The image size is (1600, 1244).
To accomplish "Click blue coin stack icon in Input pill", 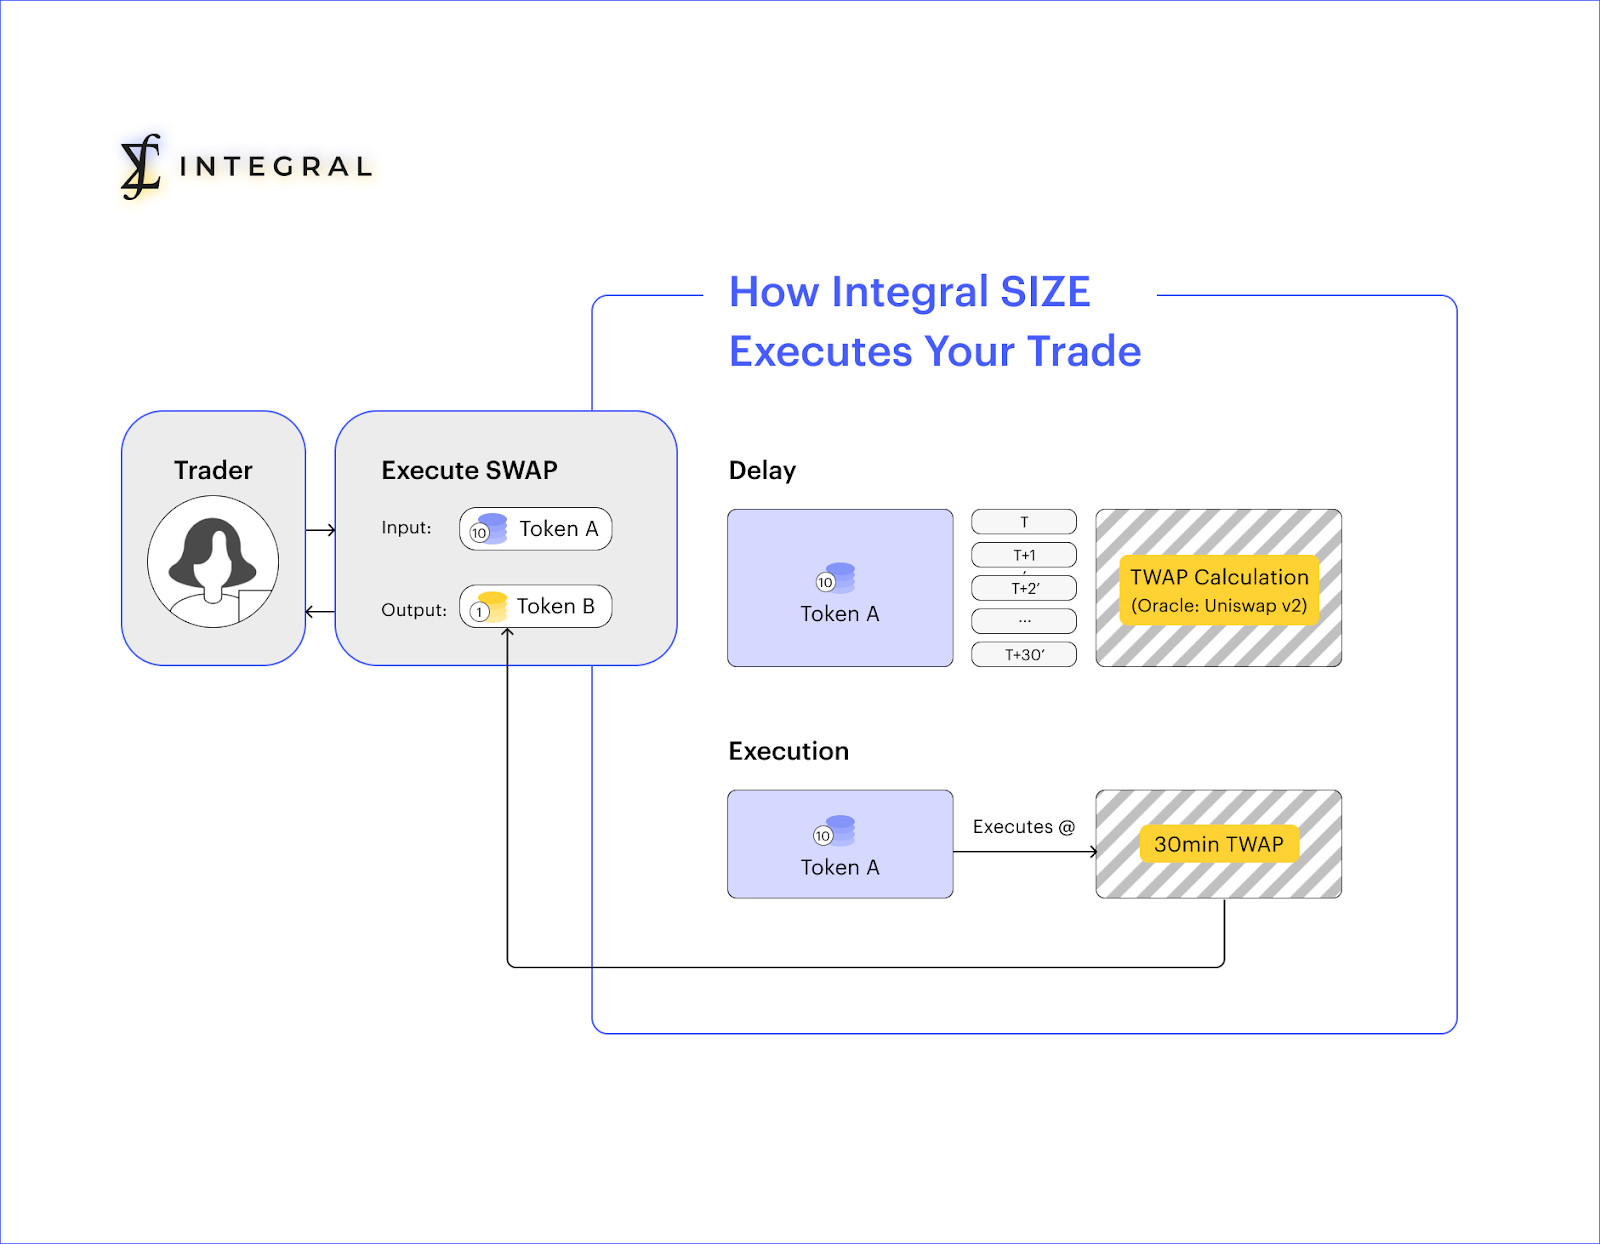I will 489,529.
